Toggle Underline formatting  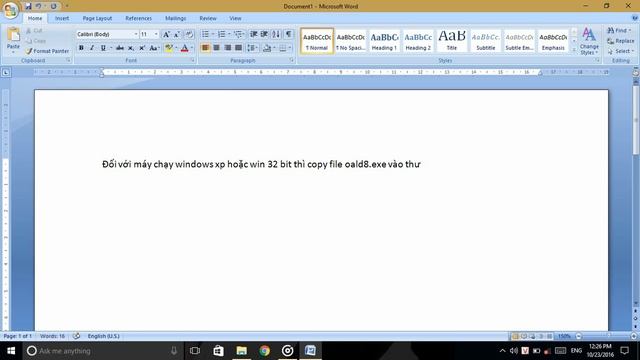click(x=103, y=48)
